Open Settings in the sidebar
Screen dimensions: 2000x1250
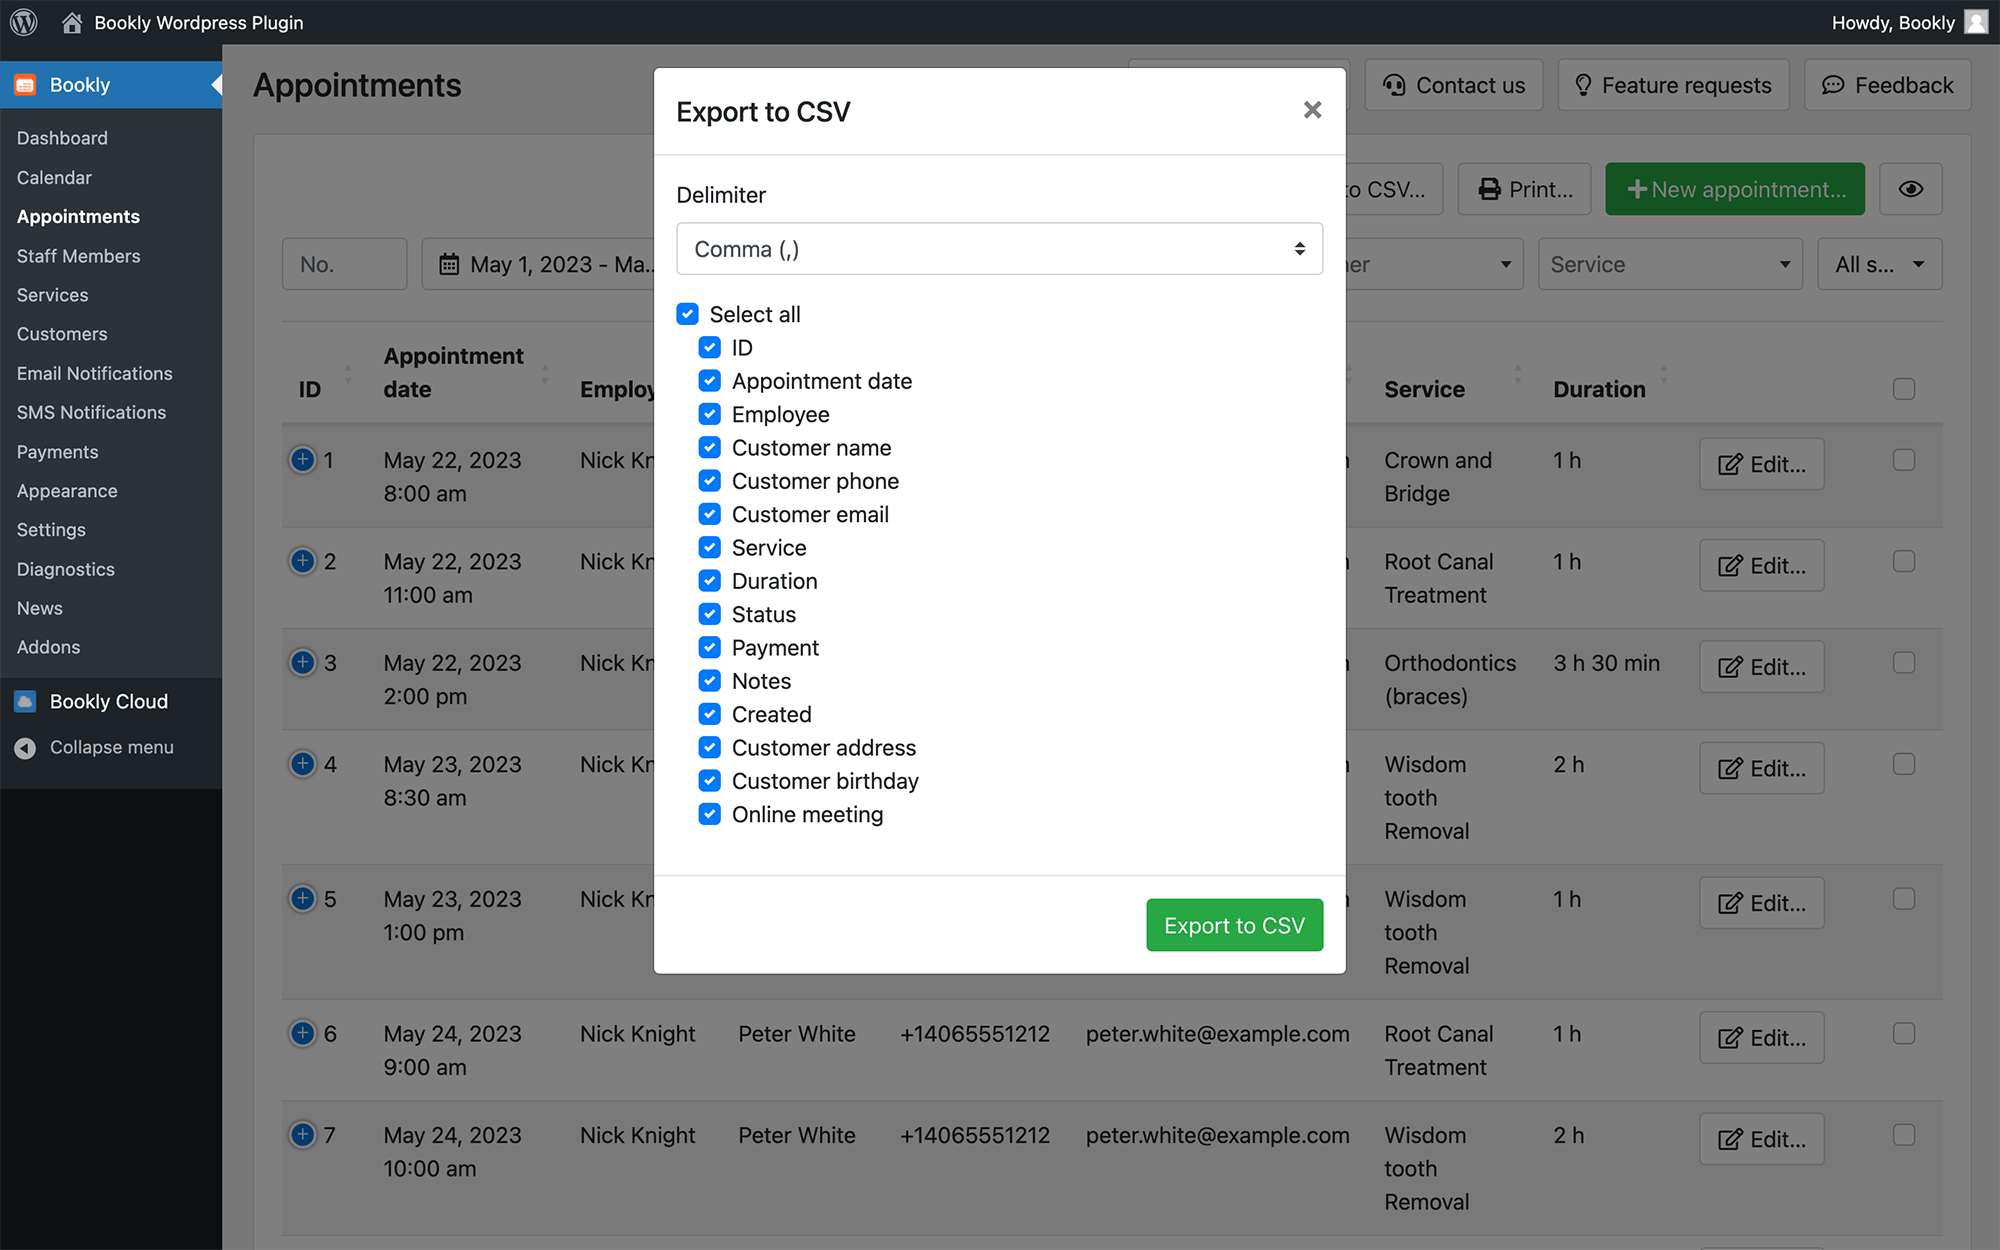pyautogui.click(x=51, y=530)
